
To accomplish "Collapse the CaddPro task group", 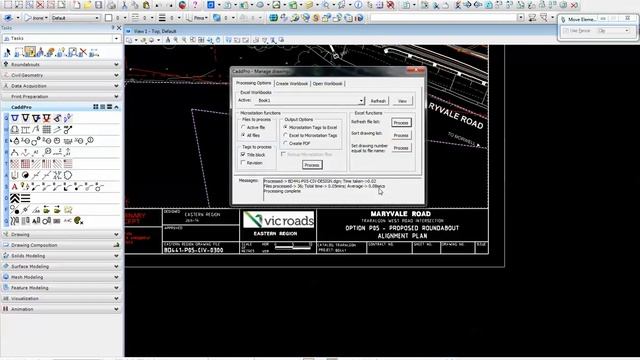I will point(116,107).
